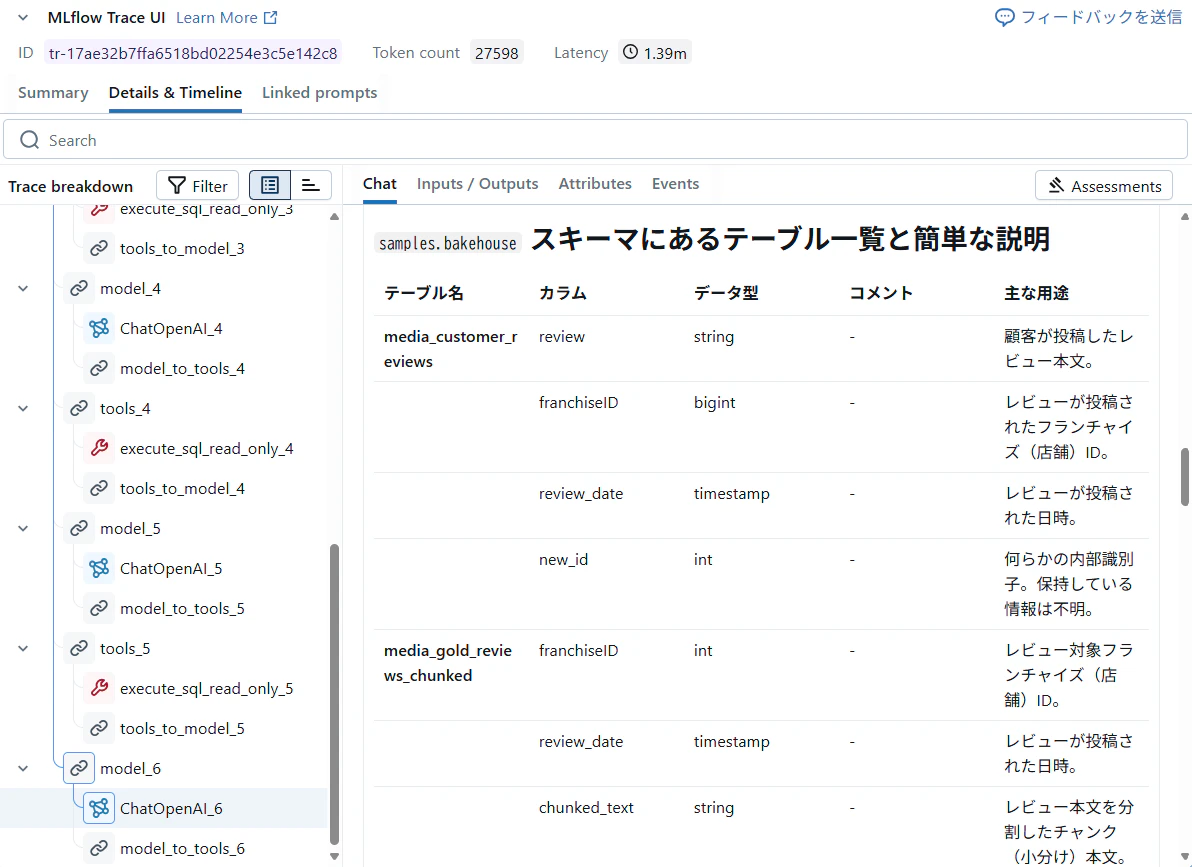Click the chat panel vertical scrollbar thumb
This screenshot has width=1192, height=867.
point(1184,478)
